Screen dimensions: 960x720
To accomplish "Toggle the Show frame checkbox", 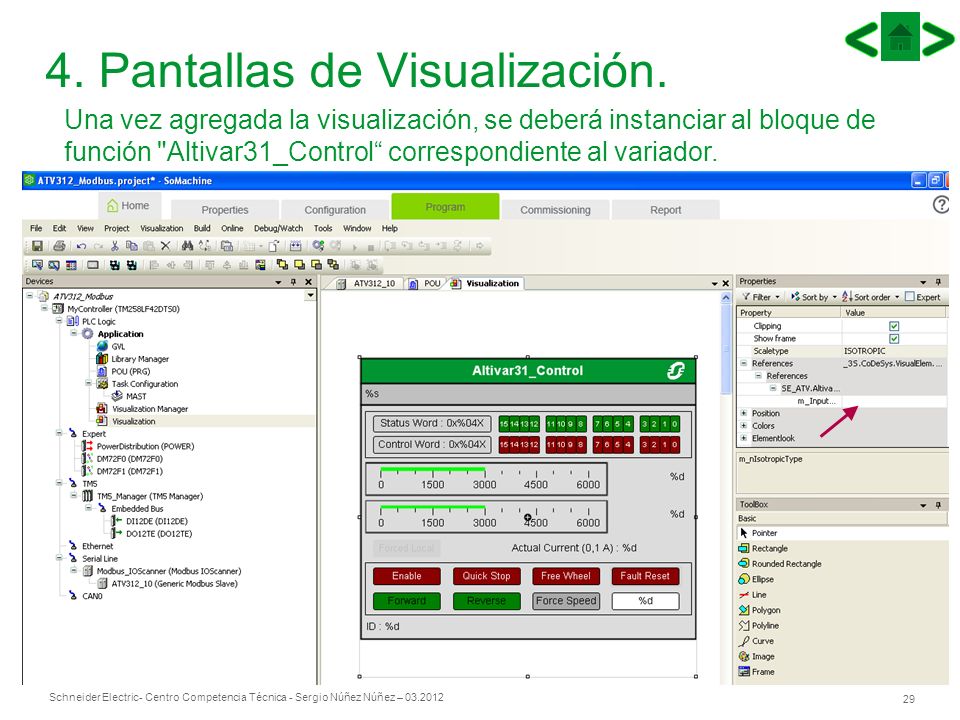I will point(894,339).
